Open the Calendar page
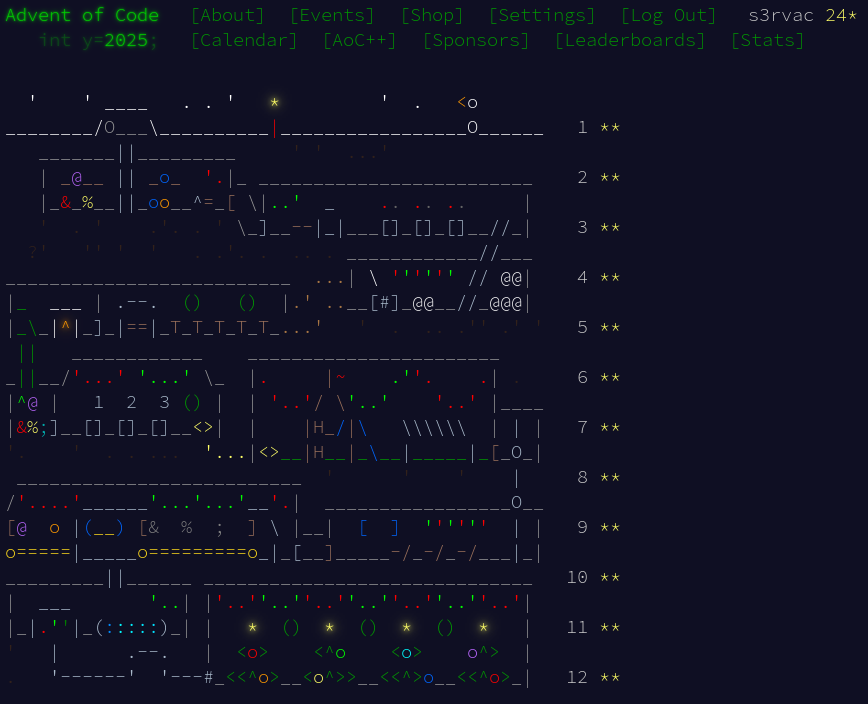 coord(244,40)
